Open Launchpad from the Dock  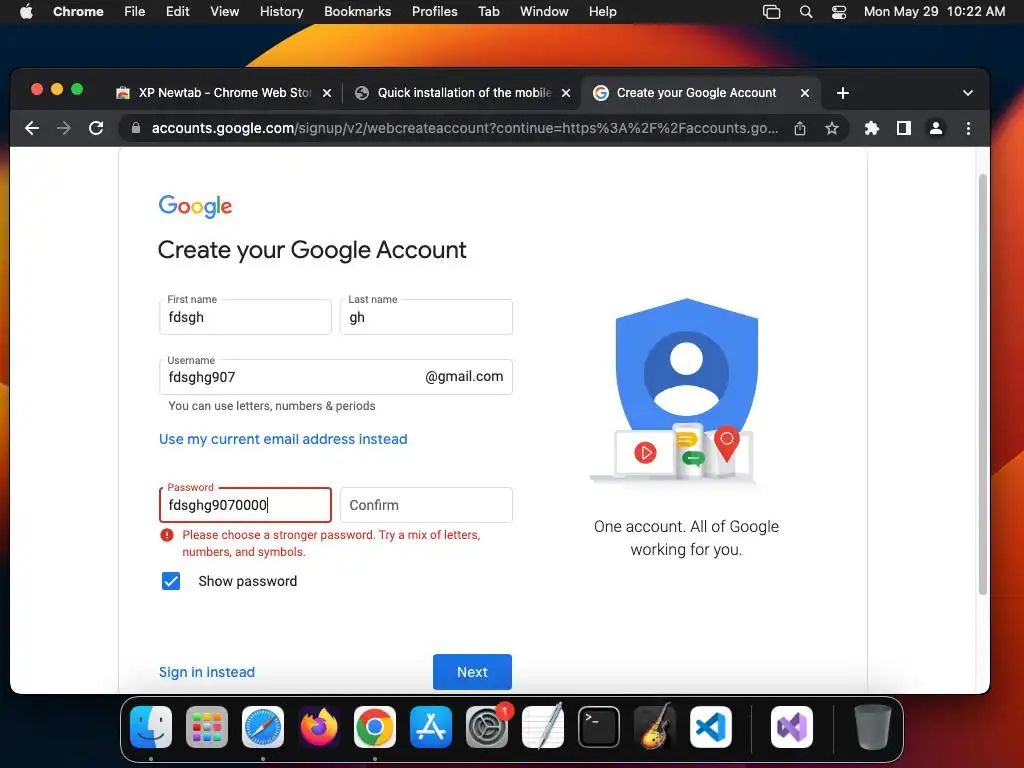207,727
